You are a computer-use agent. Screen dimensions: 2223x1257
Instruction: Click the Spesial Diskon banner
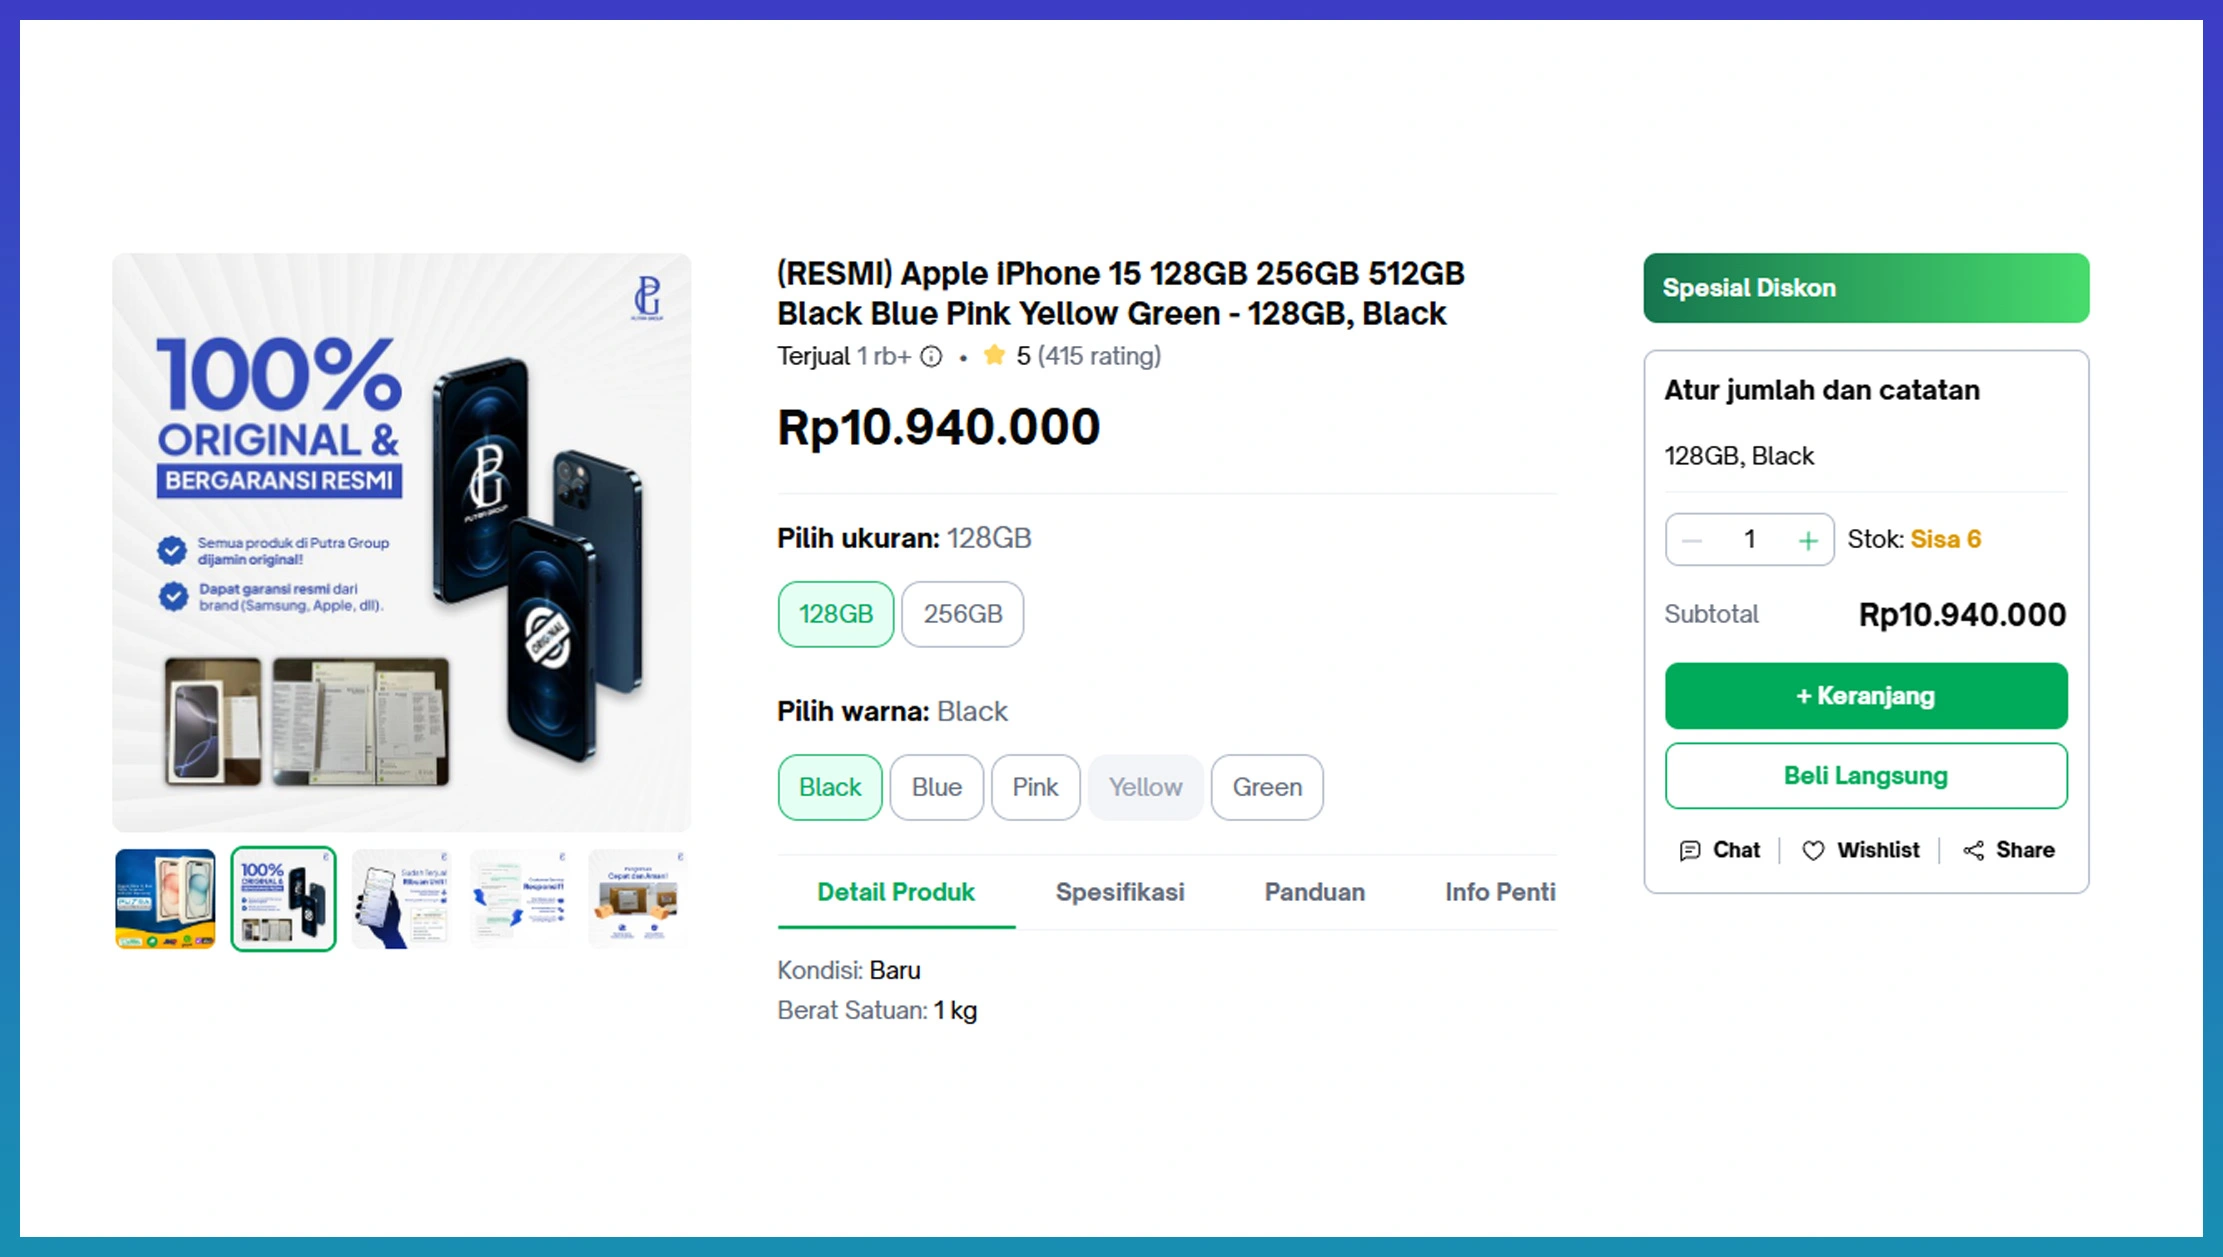click(1866, 288)
